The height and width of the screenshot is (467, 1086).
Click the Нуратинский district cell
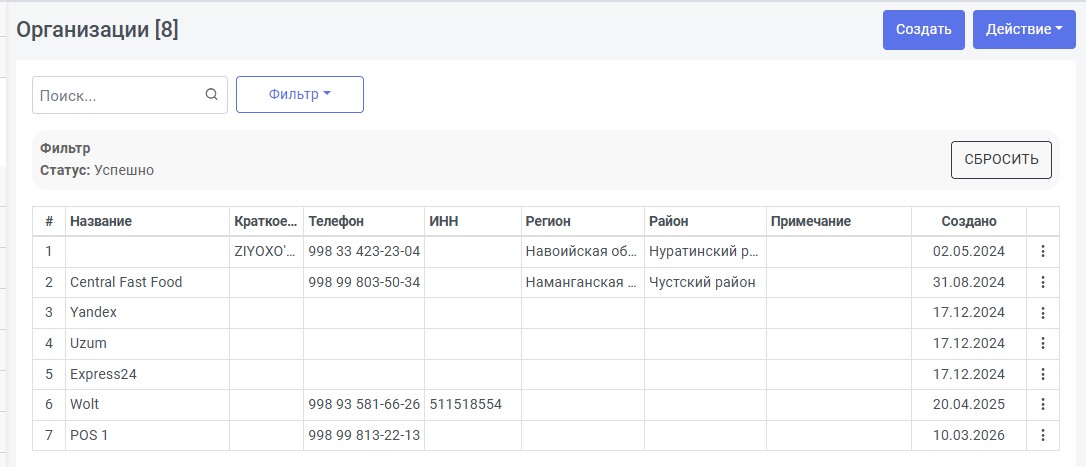coord(704,252)
